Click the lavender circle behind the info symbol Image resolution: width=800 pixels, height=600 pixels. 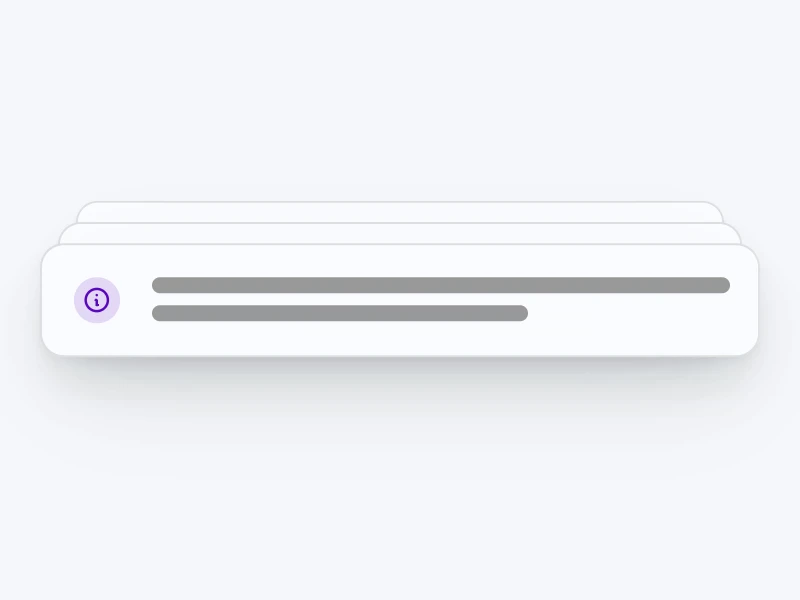coord(97,300)
